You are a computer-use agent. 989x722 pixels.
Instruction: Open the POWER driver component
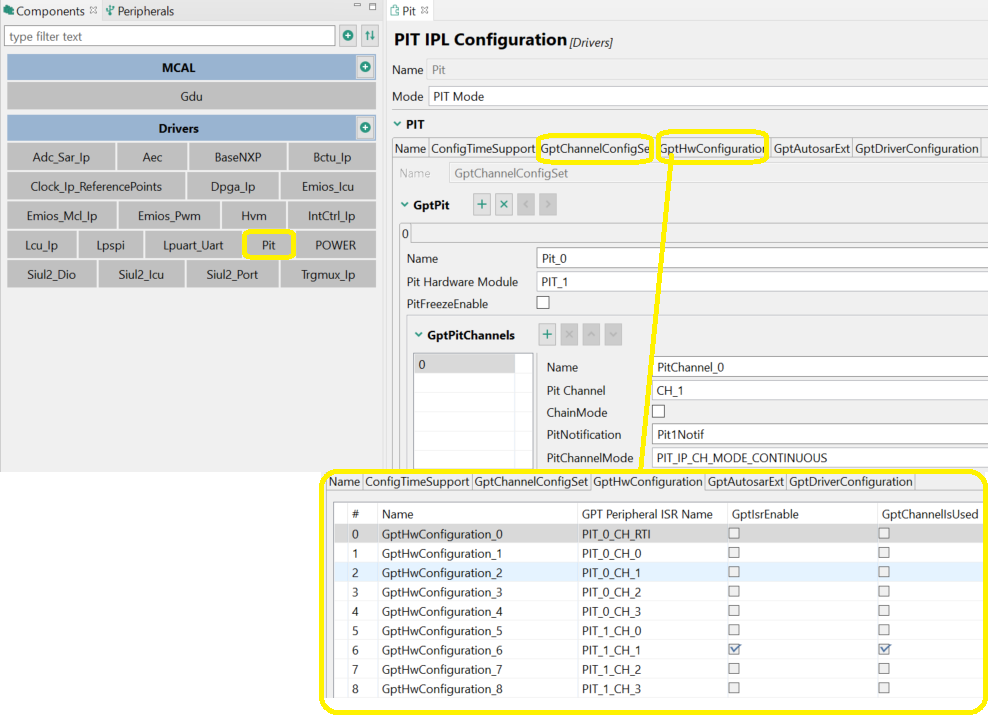(336, 245)
